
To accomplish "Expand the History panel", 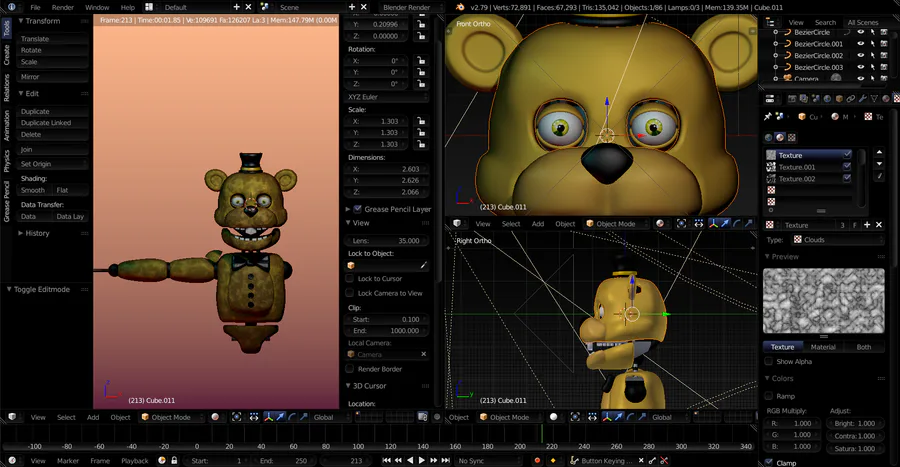I will click(21, 233).
